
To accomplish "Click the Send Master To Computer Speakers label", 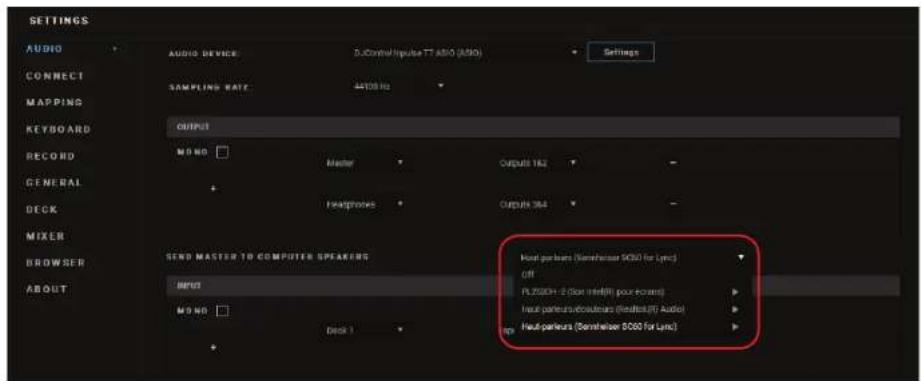I will 267,257.
